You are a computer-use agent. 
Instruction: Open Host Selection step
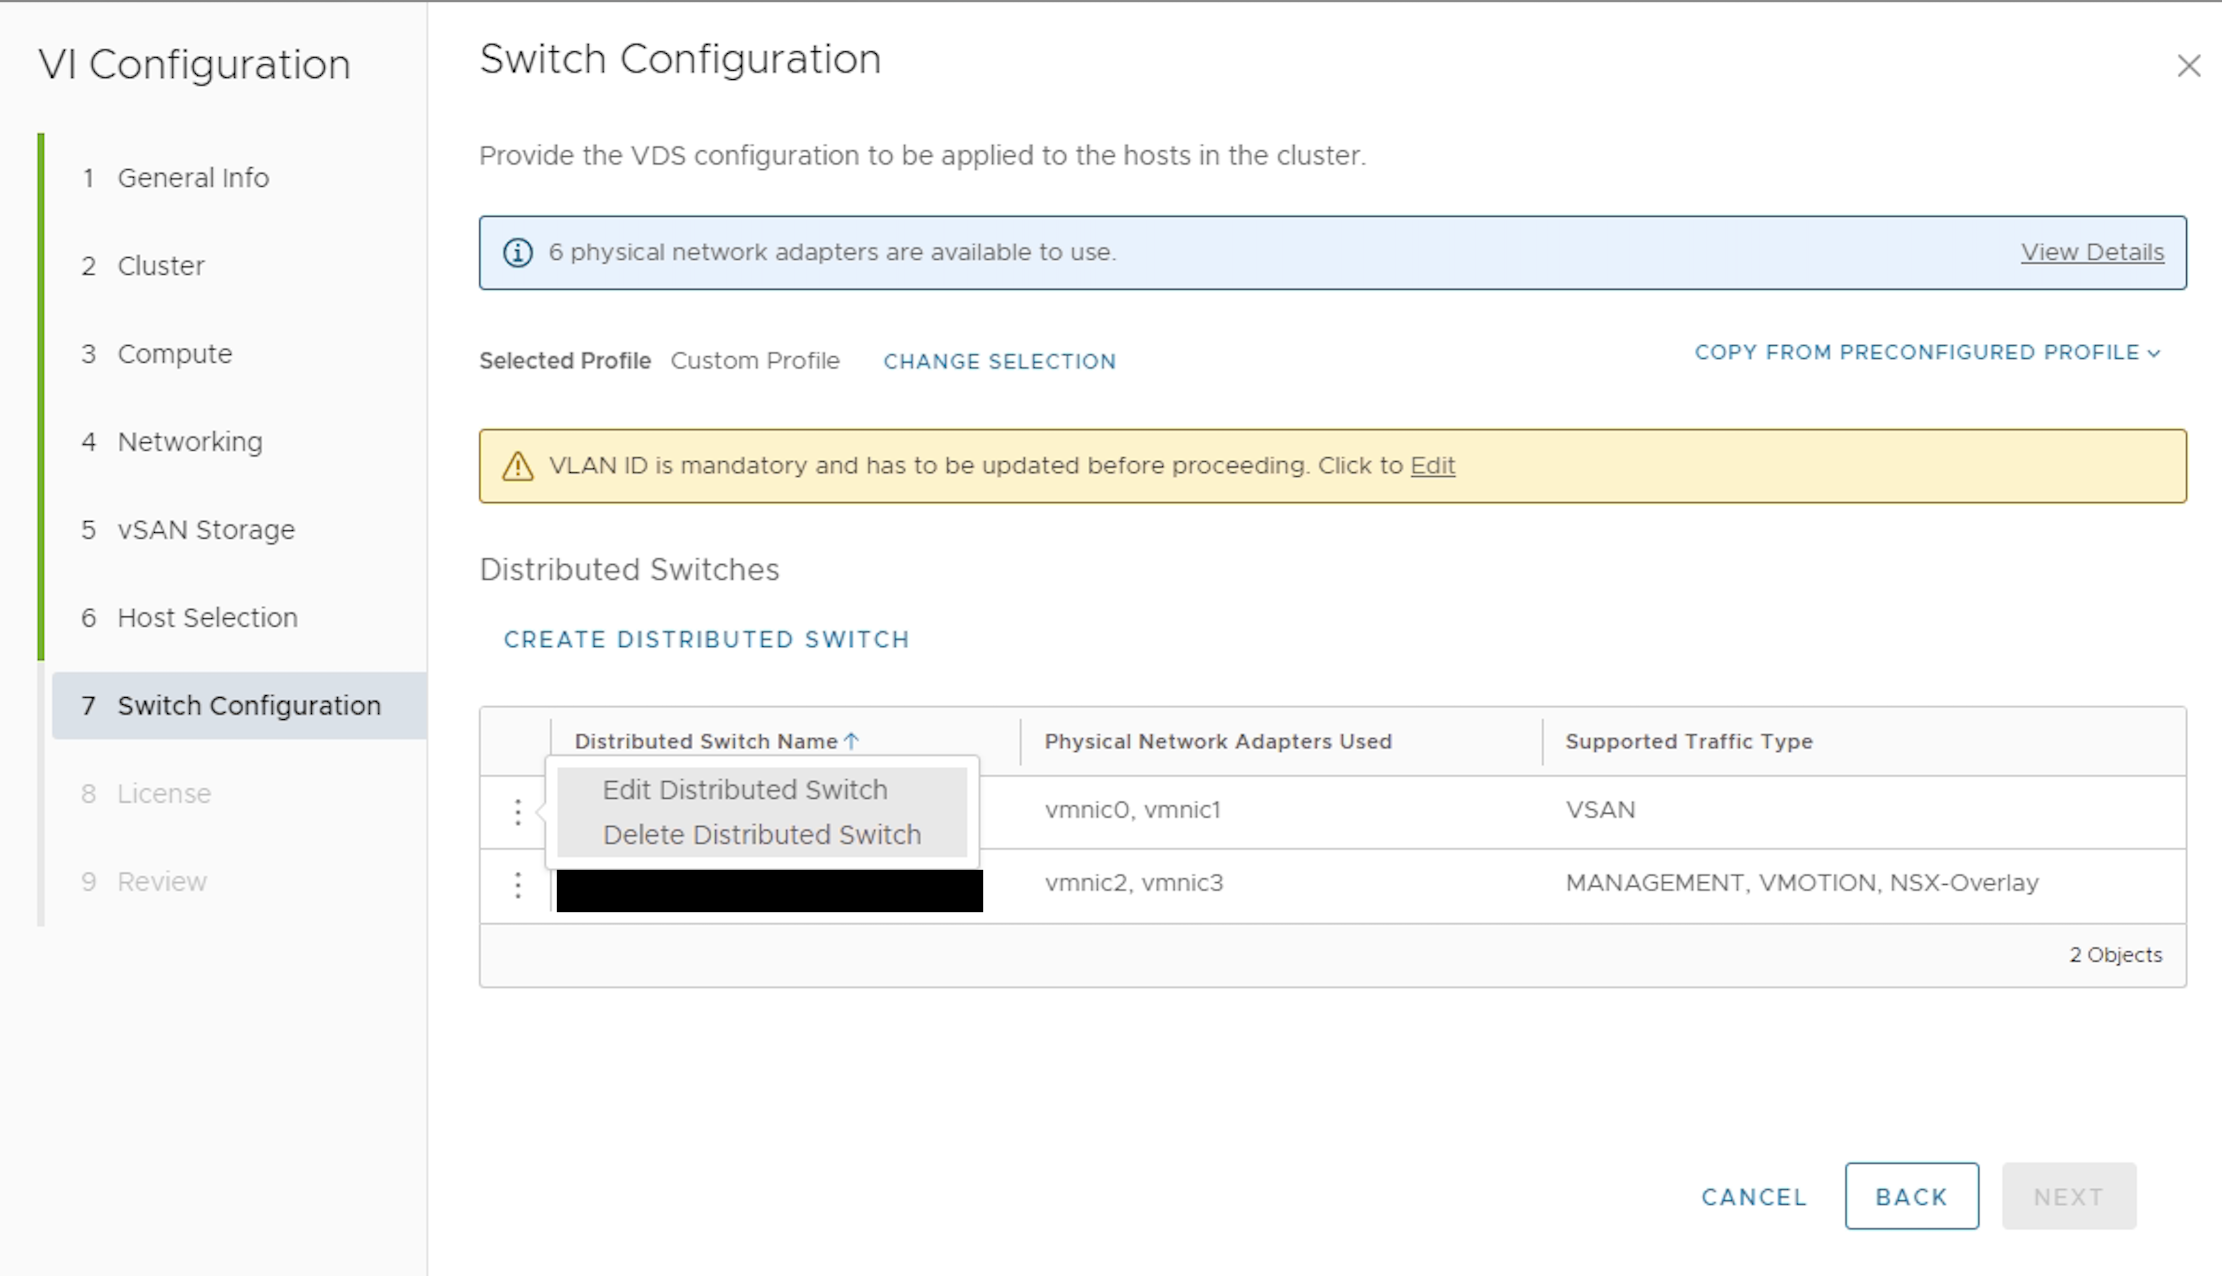point(207,618)
